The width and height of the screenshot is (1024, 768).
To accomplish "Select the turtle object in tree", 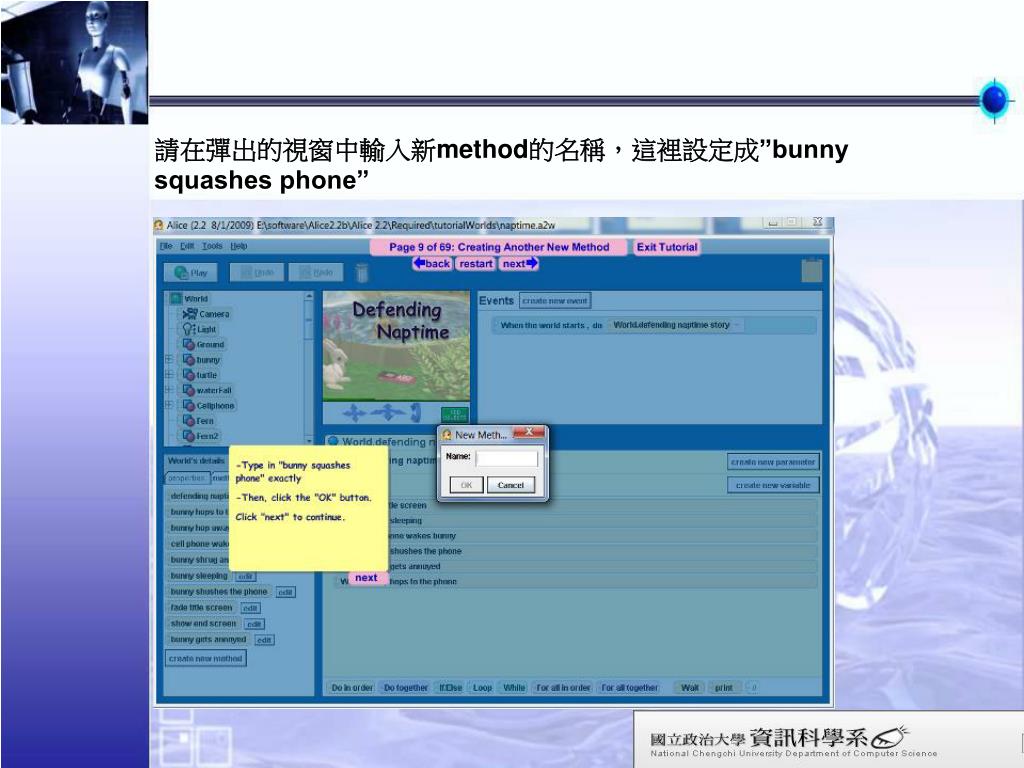I will 200,375.
